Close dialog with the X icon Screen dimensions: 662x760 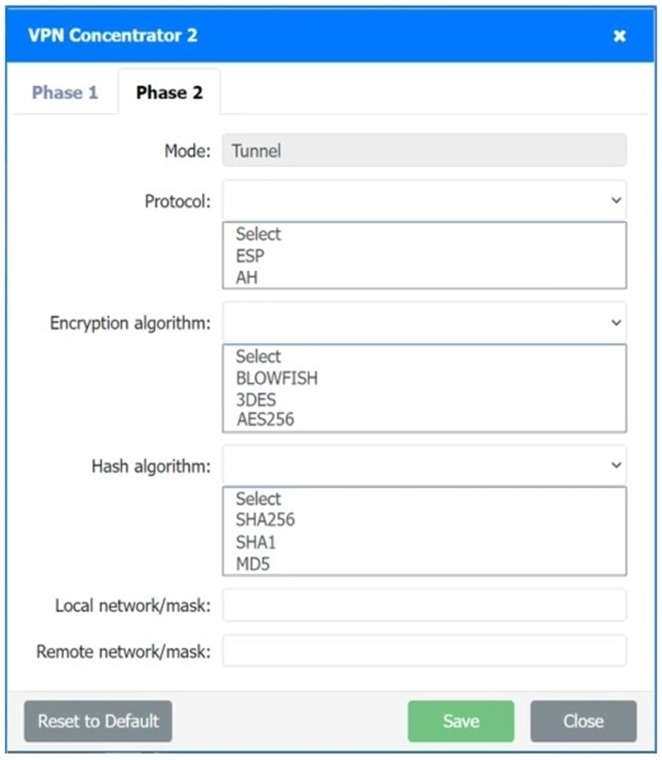pos(620,36)
